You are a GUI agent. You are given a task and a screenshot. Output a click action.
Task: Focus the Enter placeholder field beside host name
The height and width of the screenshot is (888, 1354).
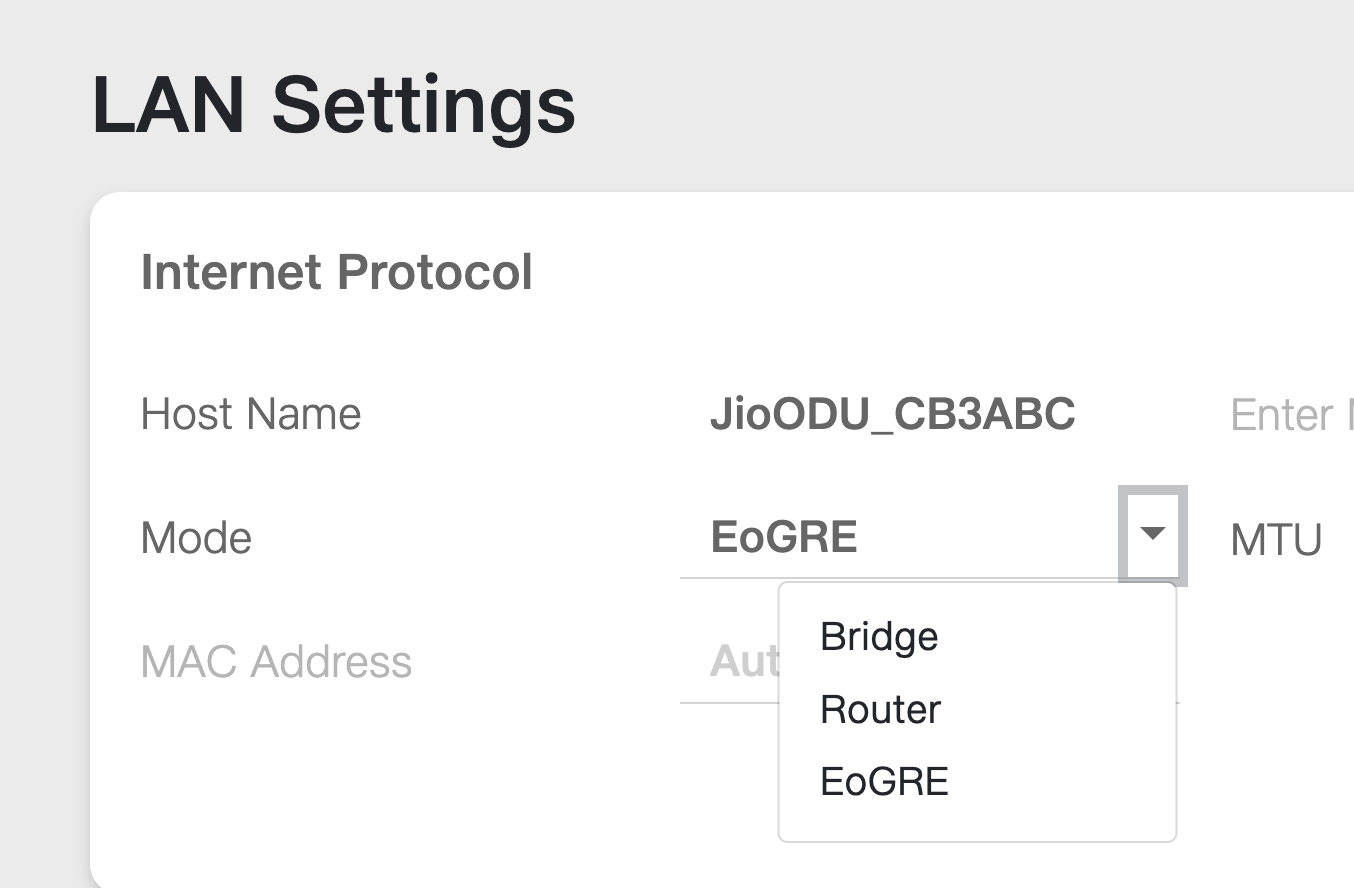click(1290, 415)
